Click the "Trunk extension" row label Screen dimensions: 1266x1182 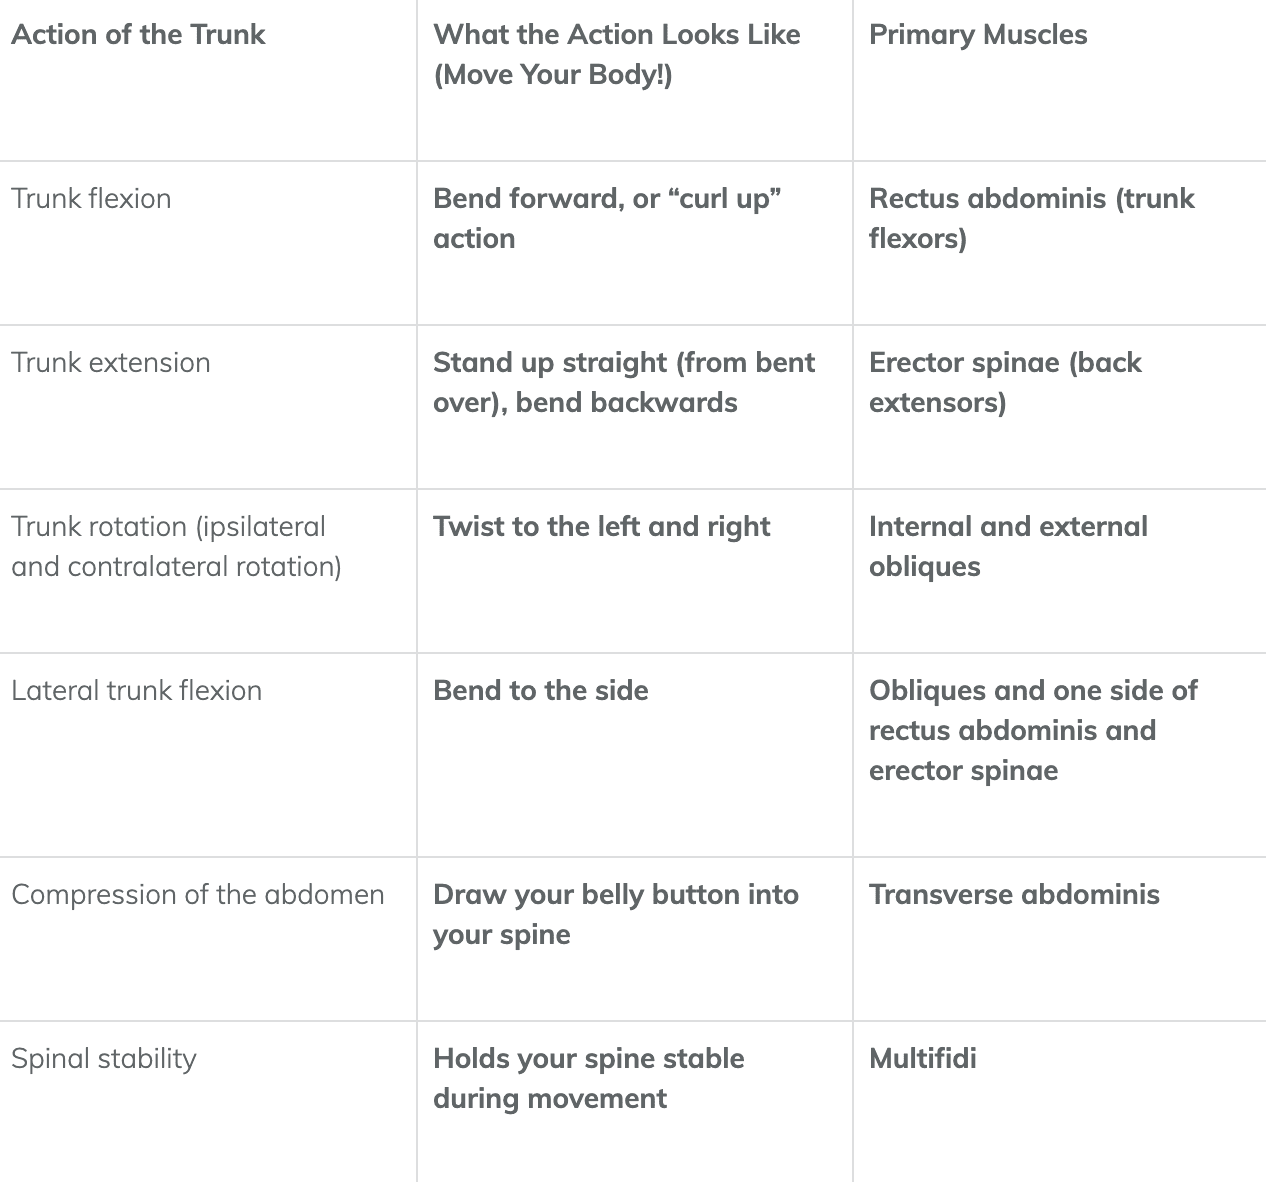click(x=111, y=363)
